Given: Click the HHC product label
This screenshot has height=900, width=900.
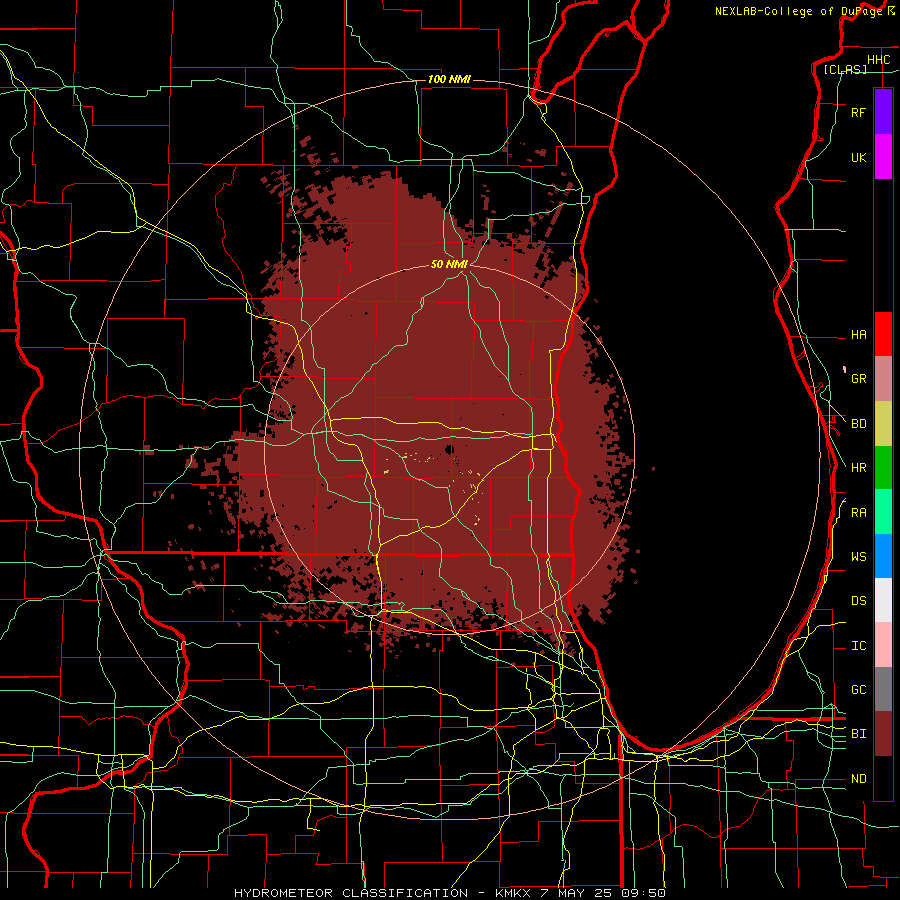Looking at the screenshot, I should 878,60.
